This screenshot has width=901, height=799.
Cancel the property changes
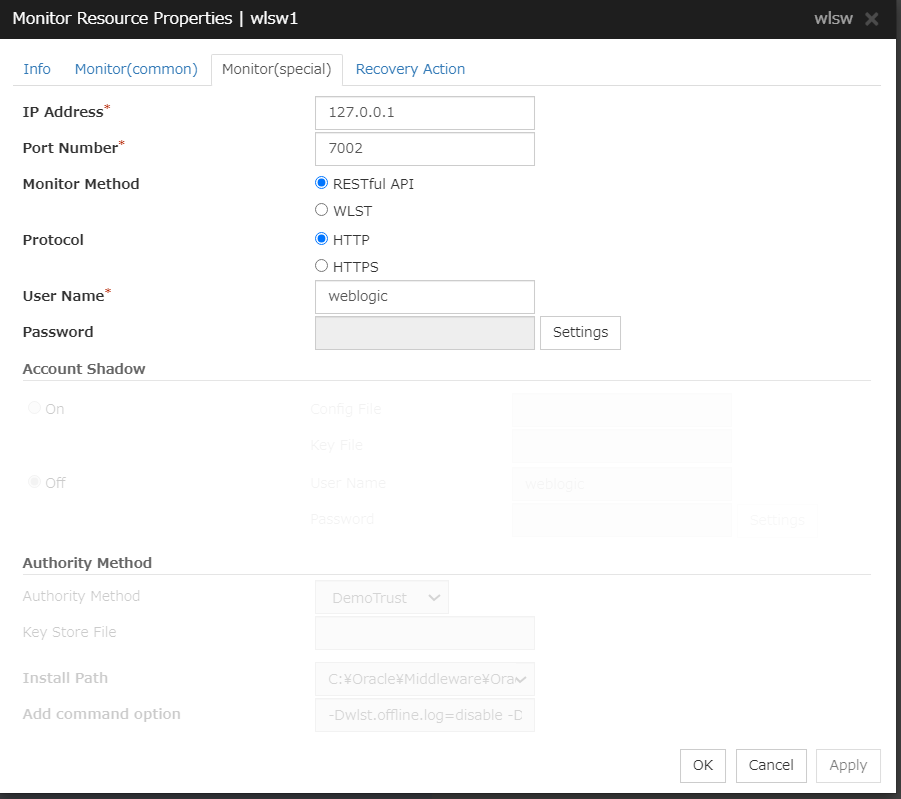click(771, 765)
